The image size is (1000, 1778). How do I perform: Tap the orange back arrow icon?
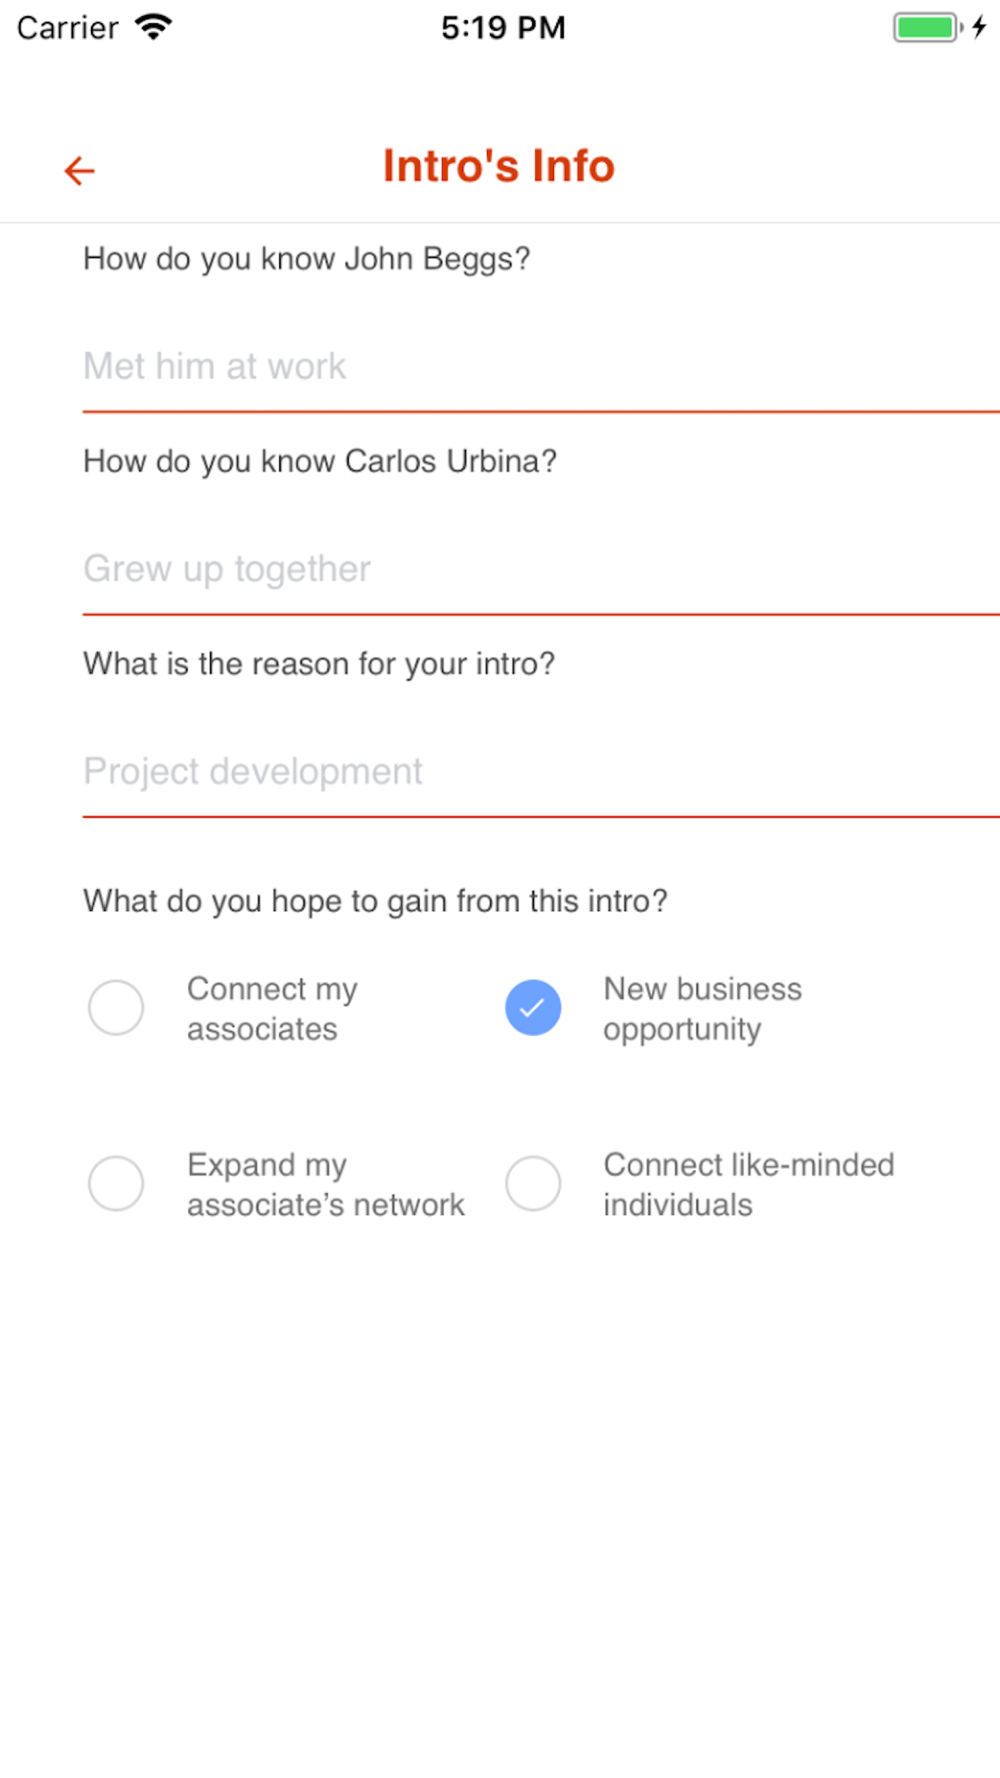point(79,170)
